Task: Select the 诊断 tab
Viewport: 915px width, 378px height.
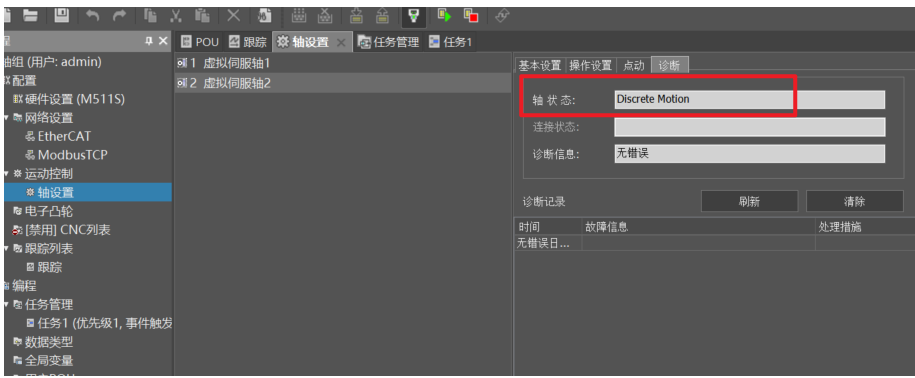Action: coord(669,65)
